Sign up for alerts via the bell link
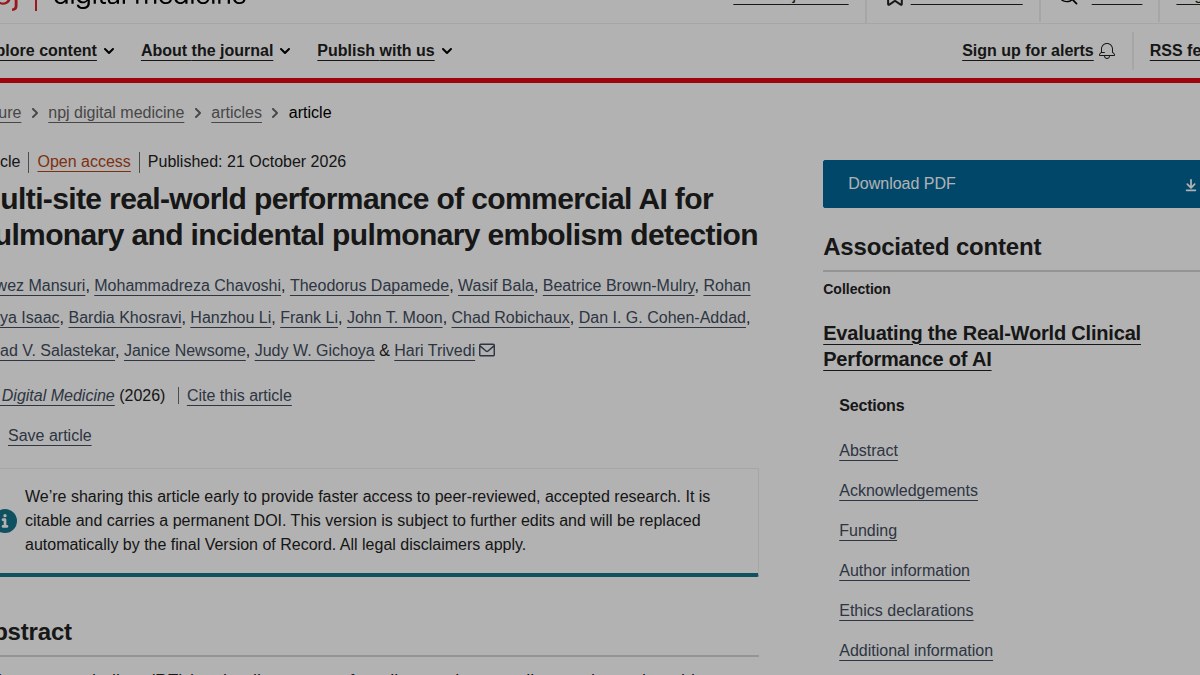Image resolution: width=1200 pixels, height=675 pixels. click(x=1038, y=50)
